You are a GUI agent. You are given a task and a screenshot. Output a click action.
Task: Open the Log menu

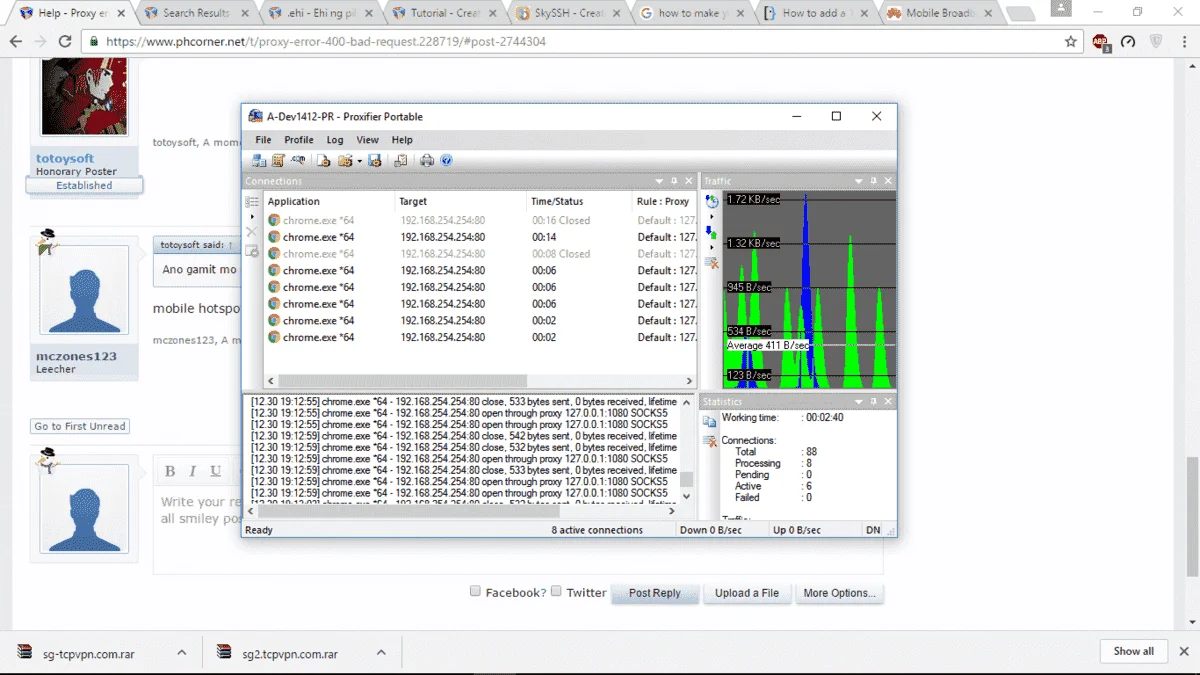[x=335, y=140]
